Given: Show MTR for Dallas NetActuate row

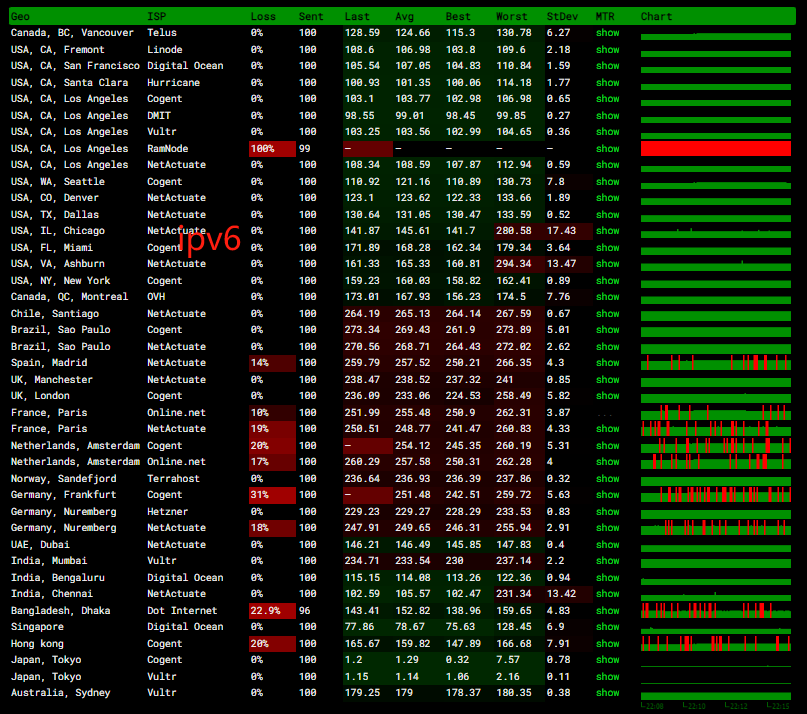Looking at the screenshot, I should coord(607,215).
